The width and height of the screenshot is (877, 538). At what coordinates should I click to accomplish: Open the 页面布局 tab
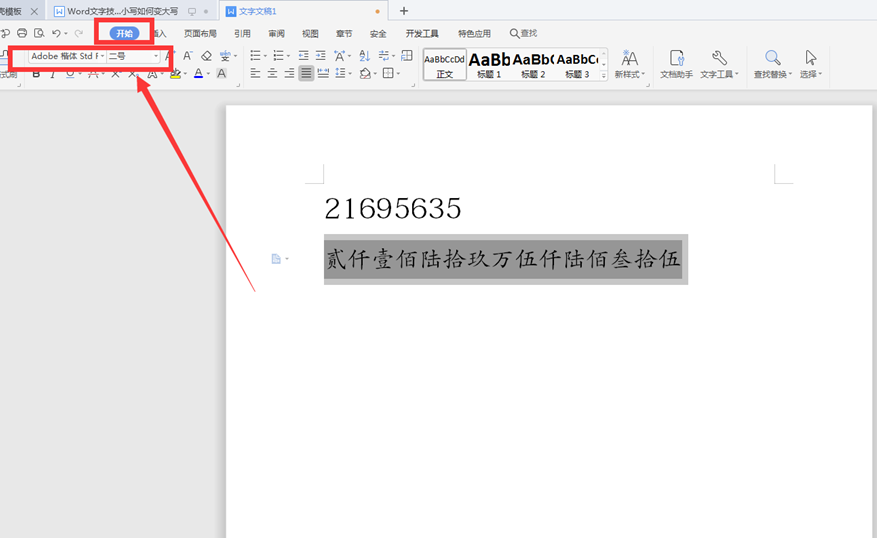point(200,34)
